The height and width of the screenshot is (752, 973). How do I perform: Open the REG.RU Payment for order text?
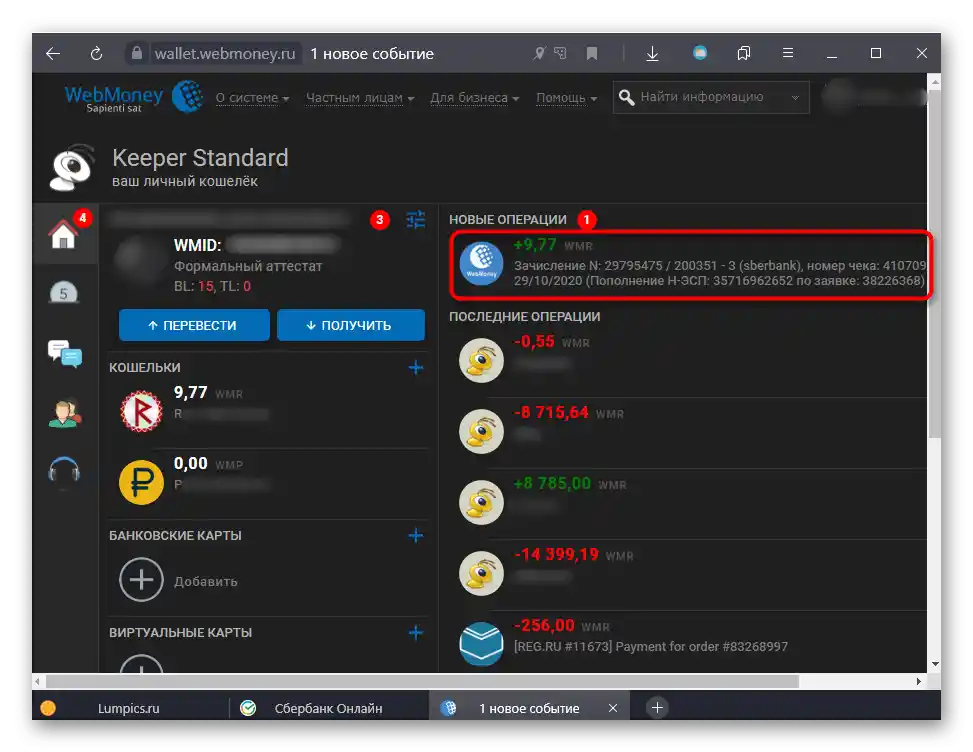coord(650,647)
